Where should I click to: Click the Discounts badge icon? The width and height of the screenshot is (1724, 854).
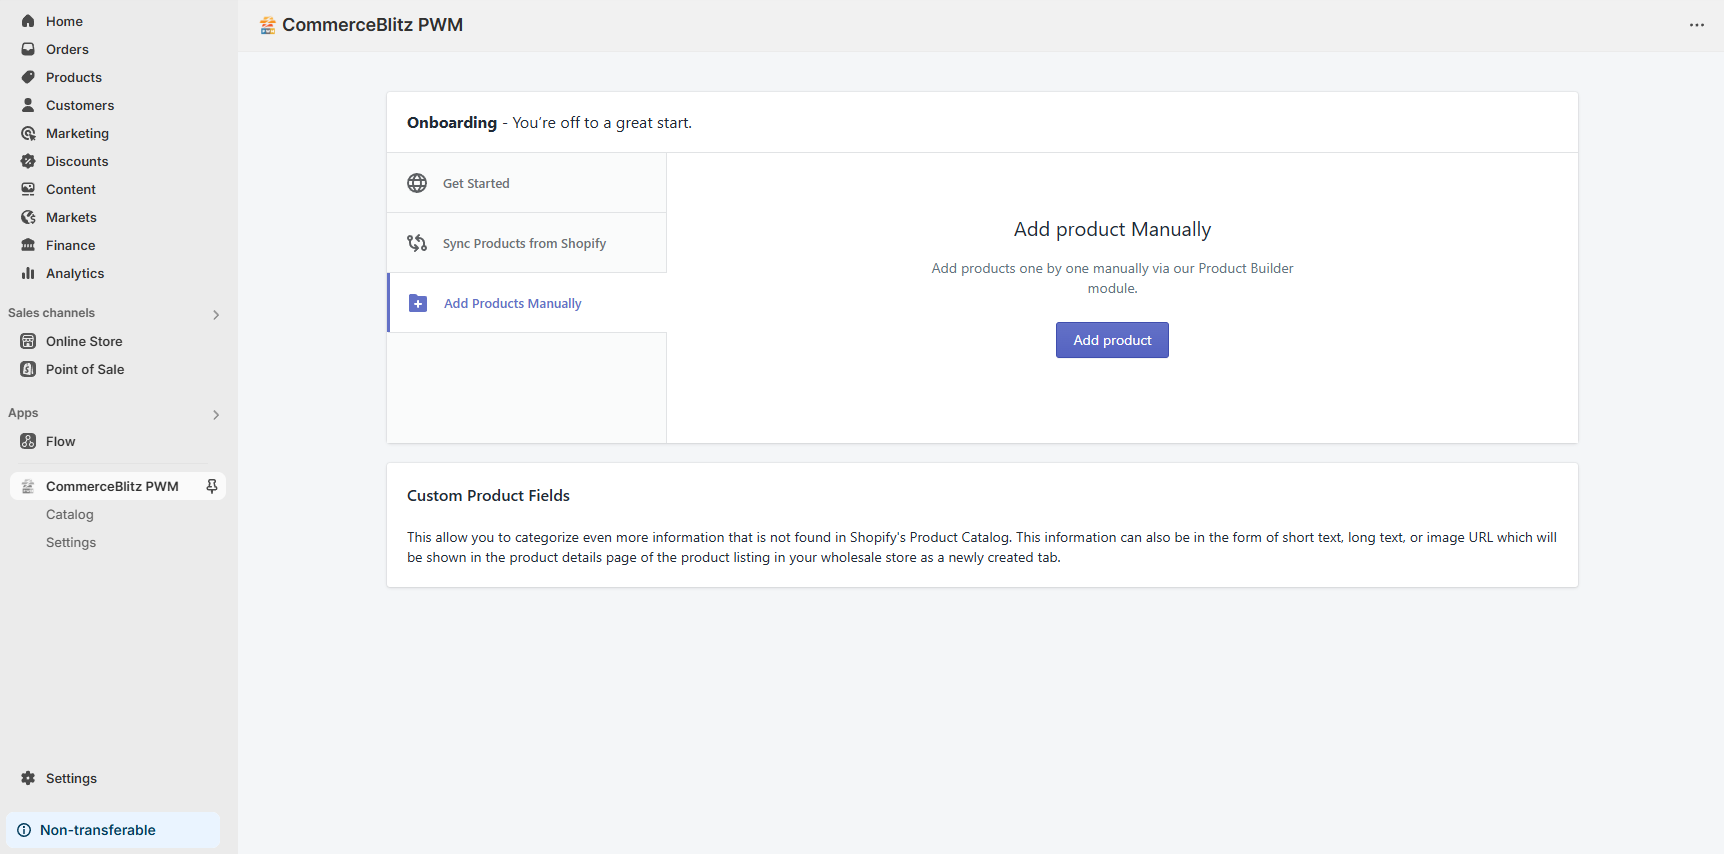click(x=28, y=161)
